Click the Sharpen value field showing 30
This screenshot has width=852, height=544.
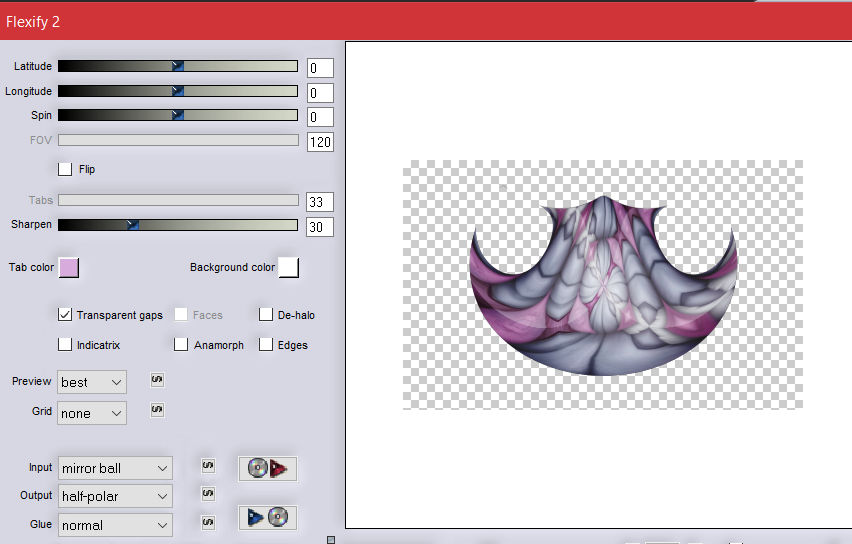point(320,227)
